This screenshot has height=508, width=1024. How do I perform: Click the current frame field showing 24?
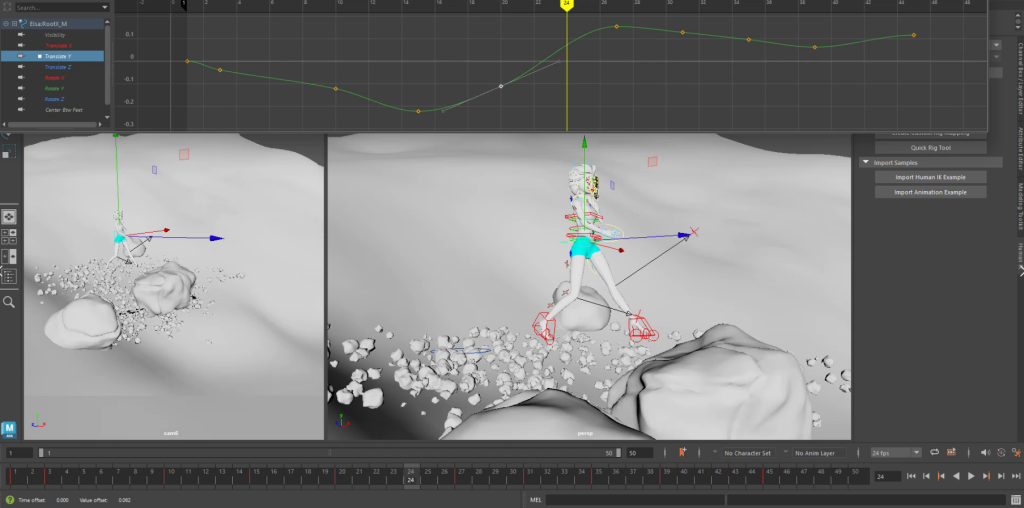(x=888, y=477)
